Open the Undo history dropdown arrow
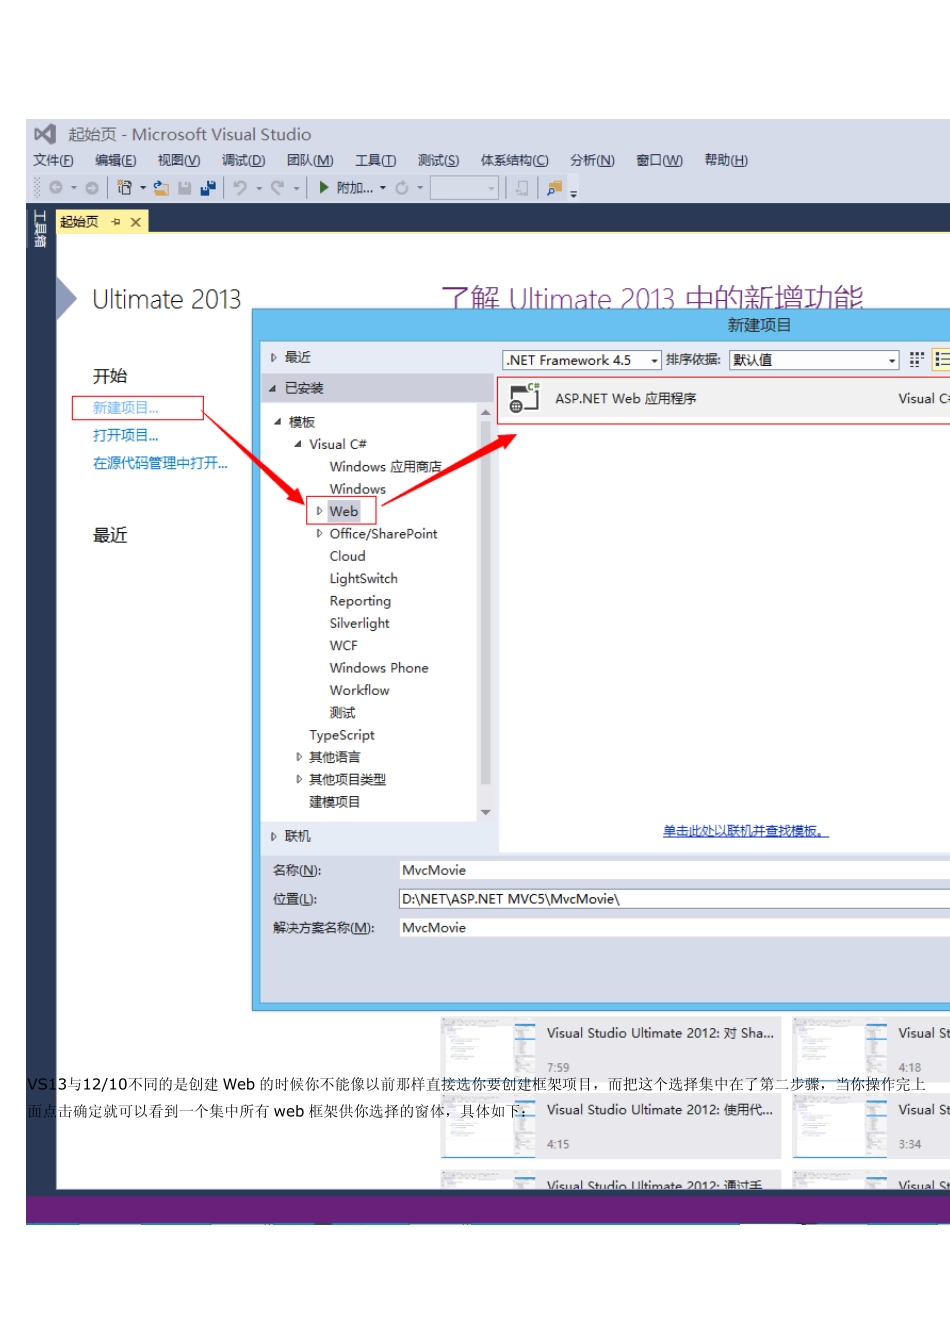Viewport: 950px width, 1344px height. [x=259, y=187]
